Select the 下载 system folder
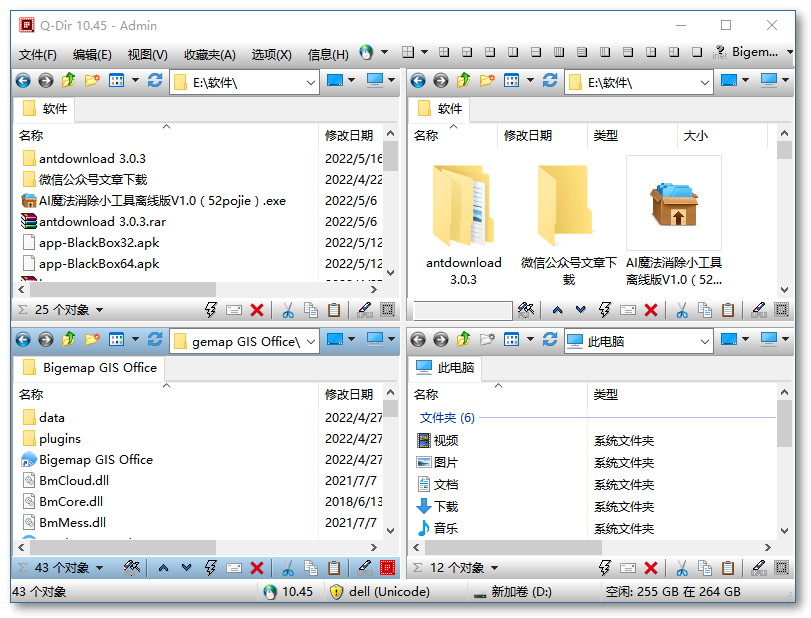 [x=438, y=506]
